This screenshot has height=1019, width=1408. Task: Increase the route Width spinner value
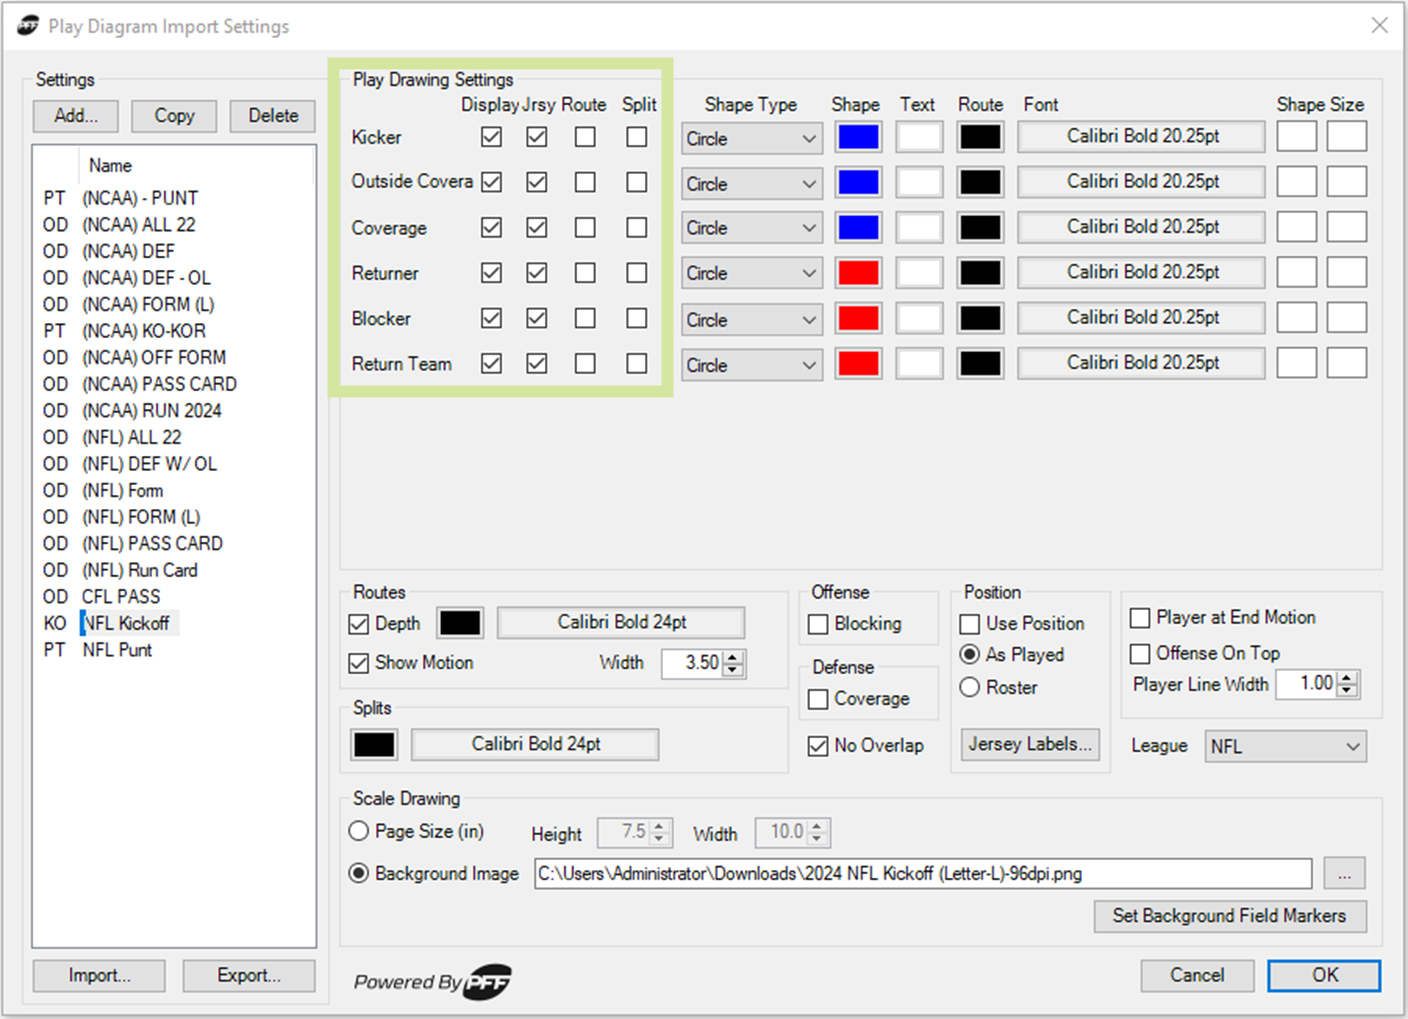[734, 656]
